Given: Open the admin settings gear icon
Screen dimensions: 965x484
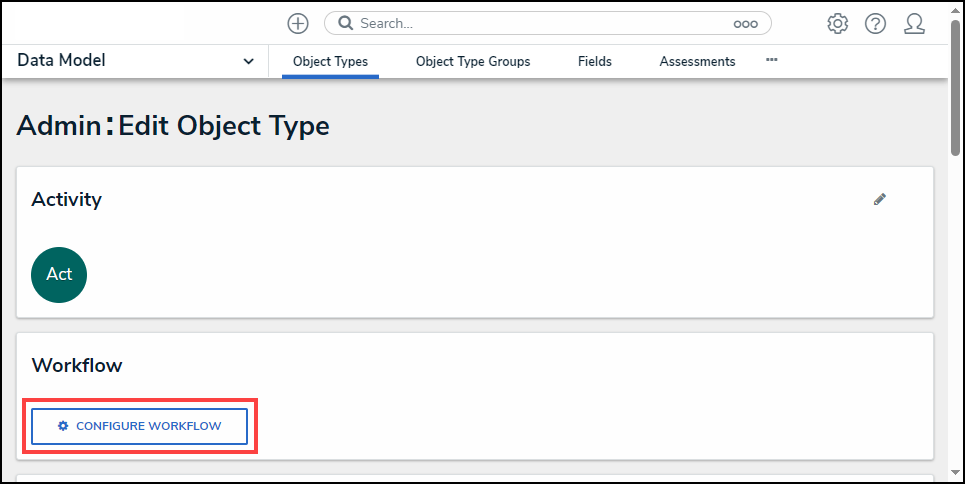Looking at the screenshot, I should tap(837, 23).
